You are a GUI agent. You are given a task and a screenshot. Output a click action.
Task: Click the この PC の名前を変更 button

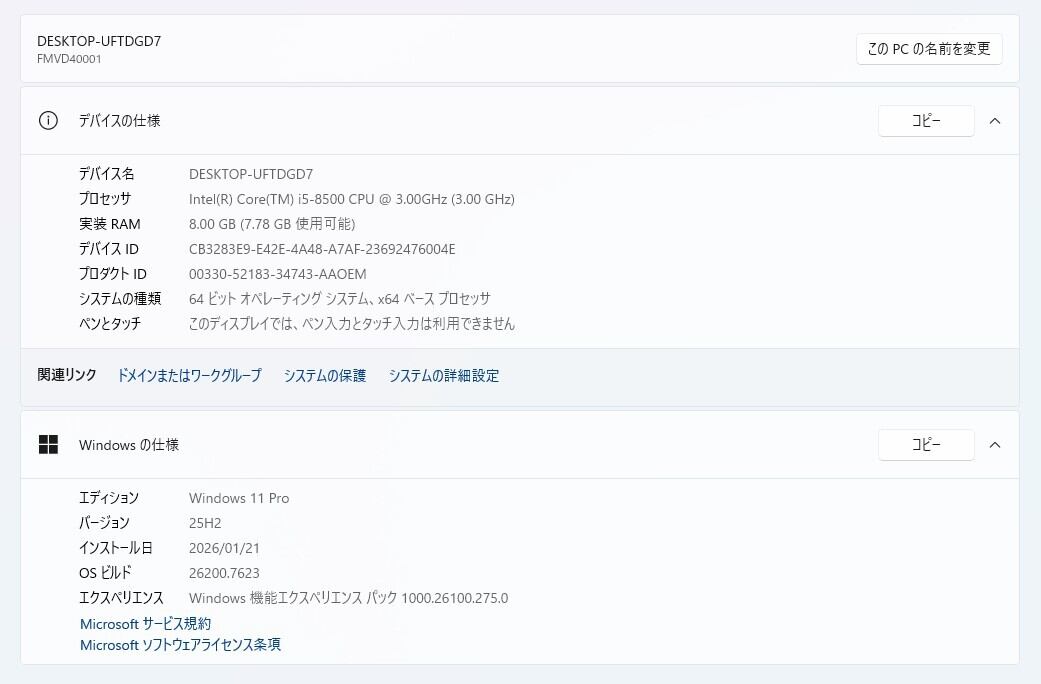[x=929, y=48]
